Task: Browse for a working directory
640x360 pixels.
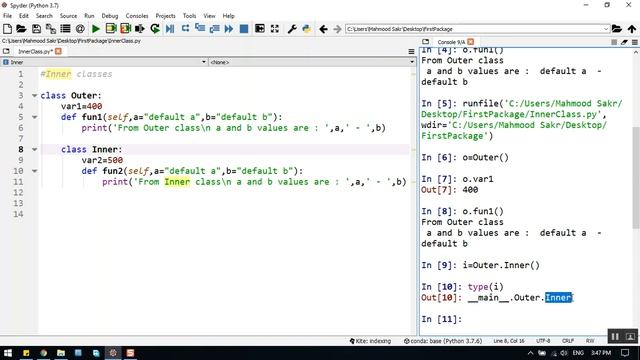Action: 617,29
